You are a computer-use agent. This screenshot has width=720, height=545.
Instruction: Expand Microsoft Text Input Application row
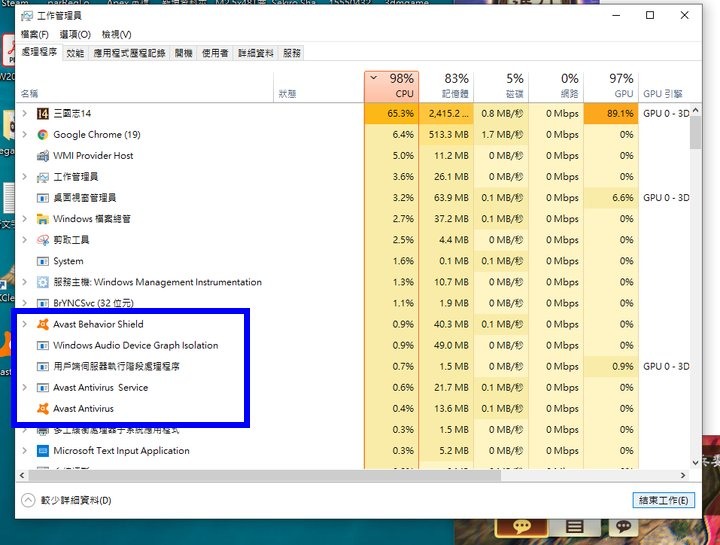click(25, 451)
